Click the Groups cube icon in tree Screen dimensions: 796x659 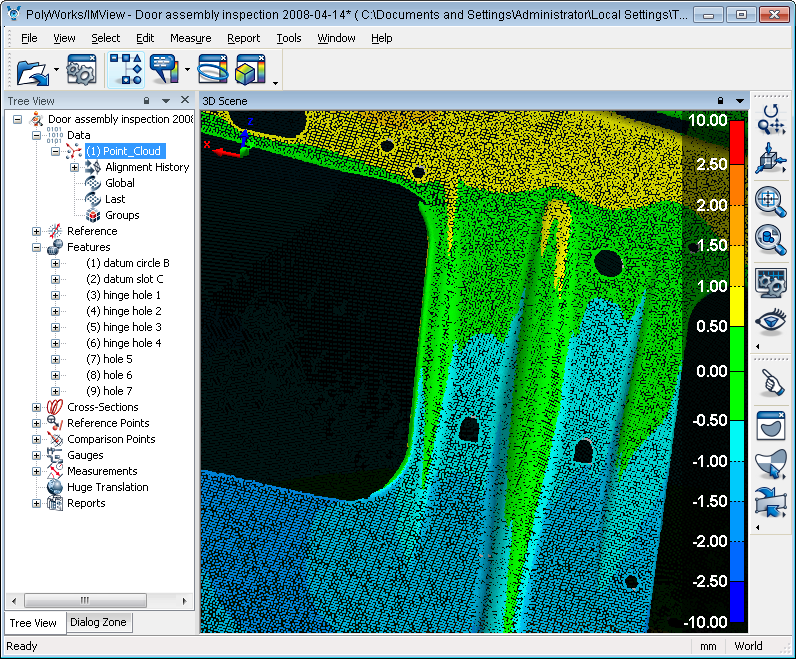tap(93, 215)
